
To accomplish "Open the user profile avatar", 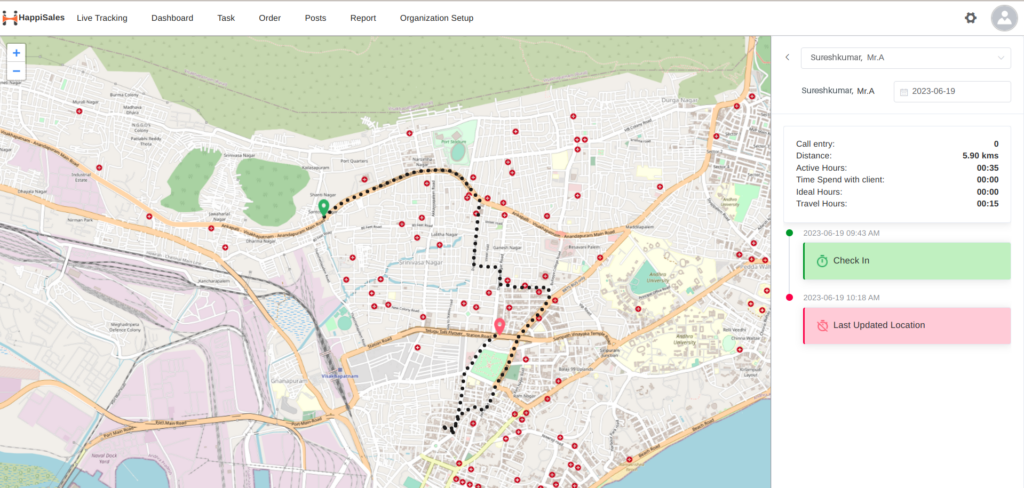I will 1004,18.
